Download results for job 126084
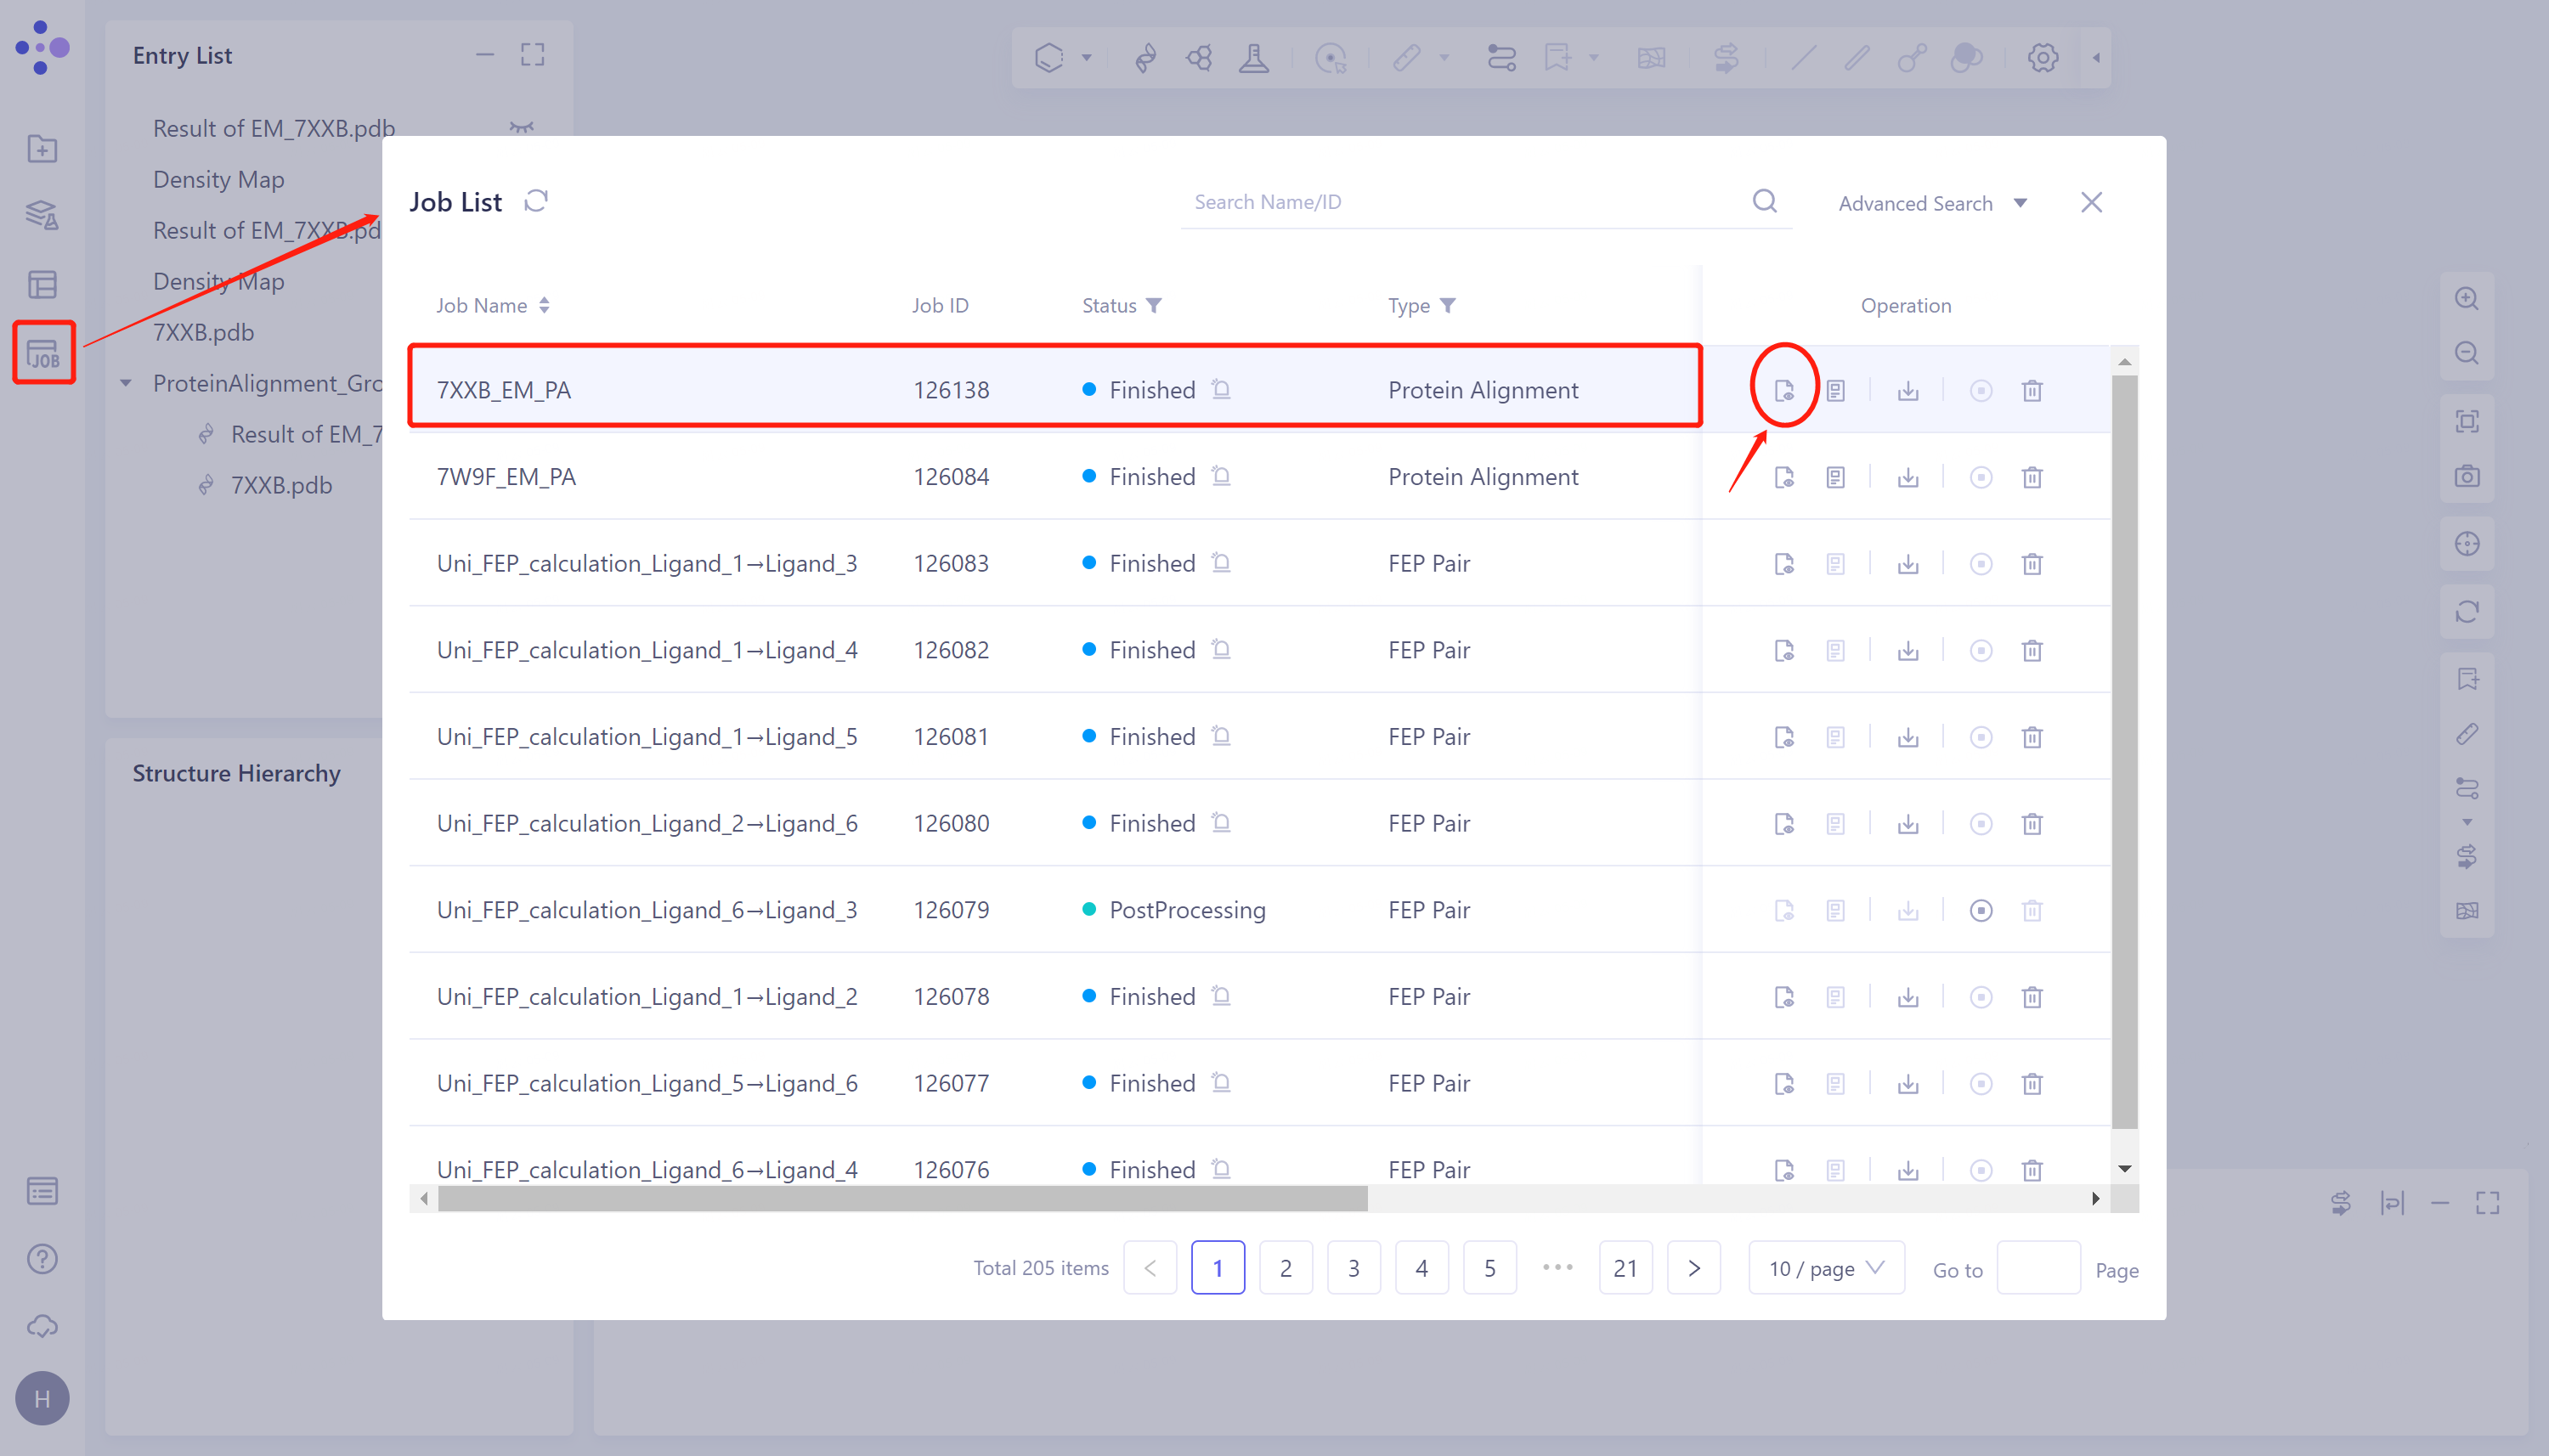The image size is (2549, 1456). coord(1907,477)
